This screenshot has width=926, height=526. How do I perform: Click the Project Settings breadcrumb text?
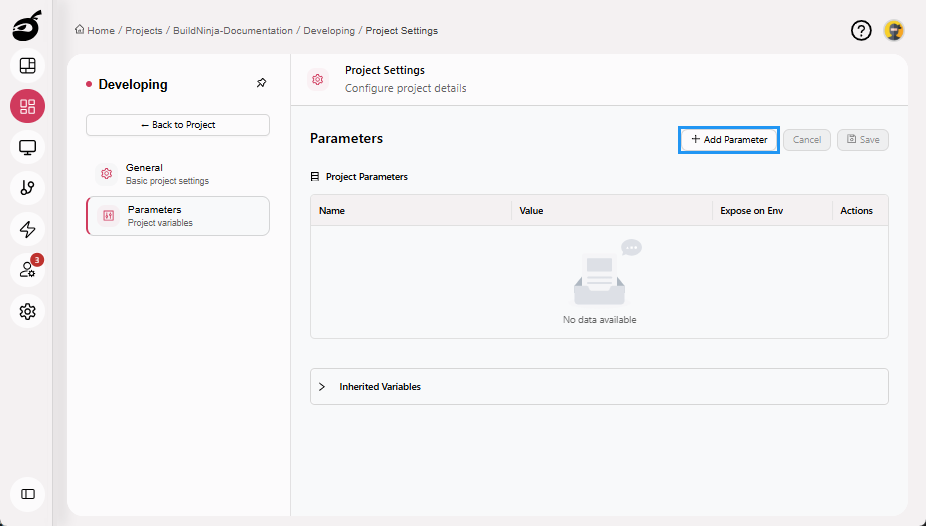coord(402,31)
